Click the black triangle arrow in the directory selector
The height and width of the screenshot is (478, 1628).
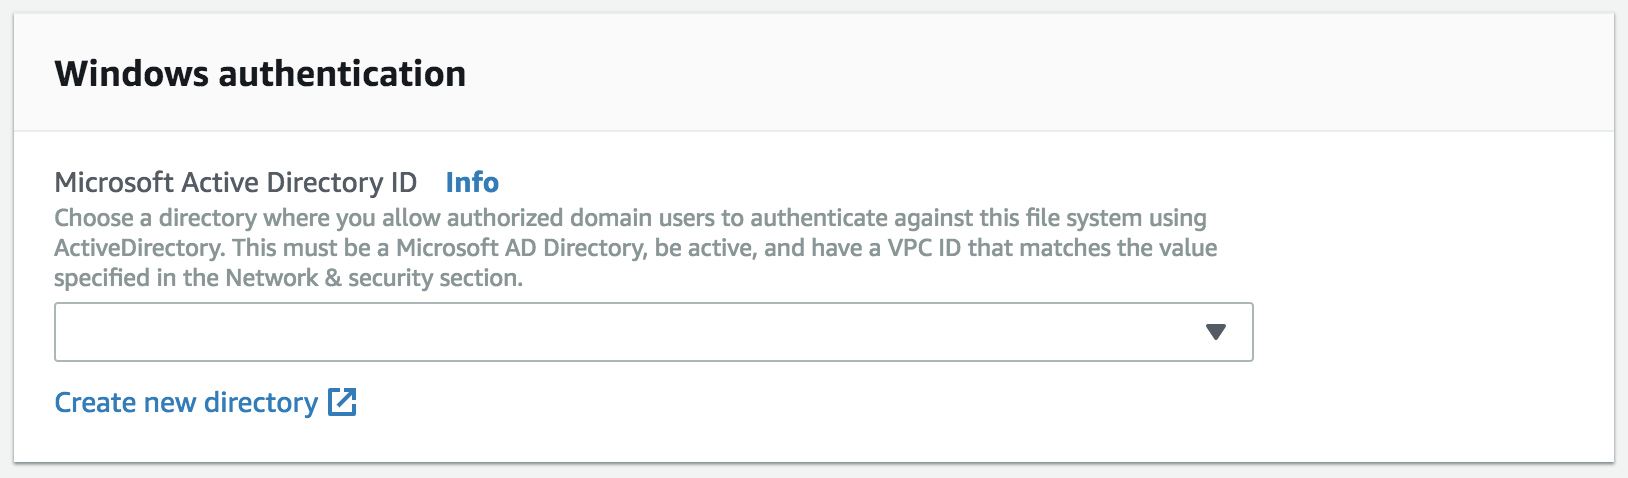pyautogui.click(x=1216, y=332)
